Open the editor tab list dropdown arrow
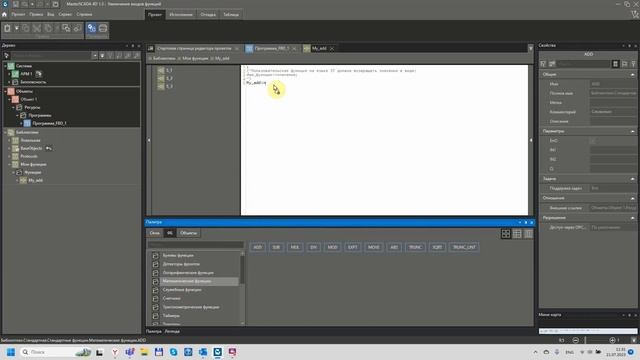640x360 pixels. click(531, 48)
